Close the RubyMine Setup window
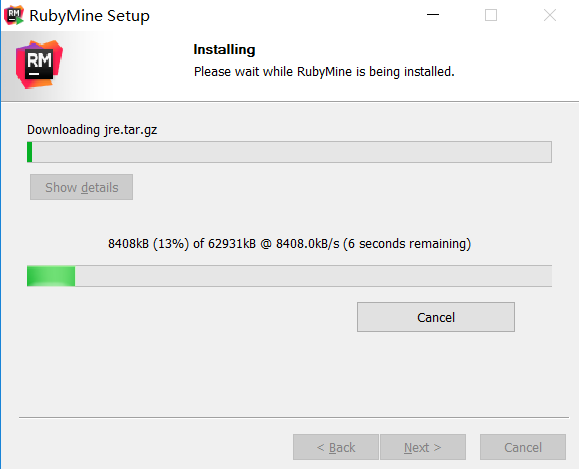This screenshot has height=469, width=579. [x=550, y=15]
